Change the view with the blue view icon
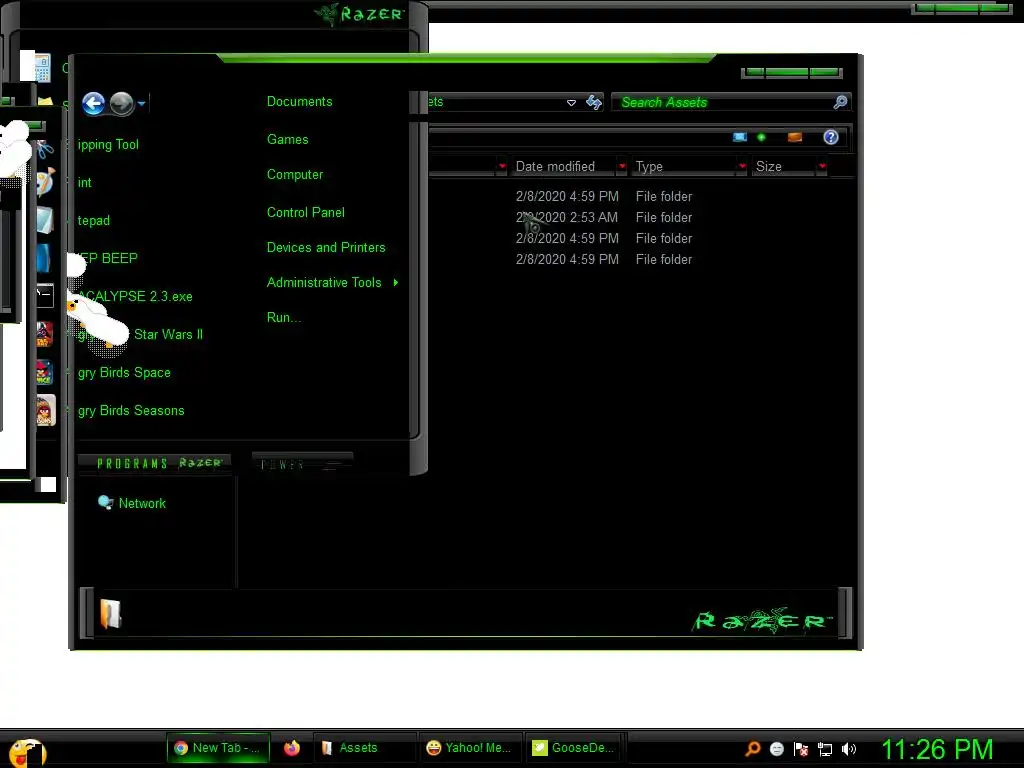The height and width of the screenshot is (768, 1024). click(739, 137)
